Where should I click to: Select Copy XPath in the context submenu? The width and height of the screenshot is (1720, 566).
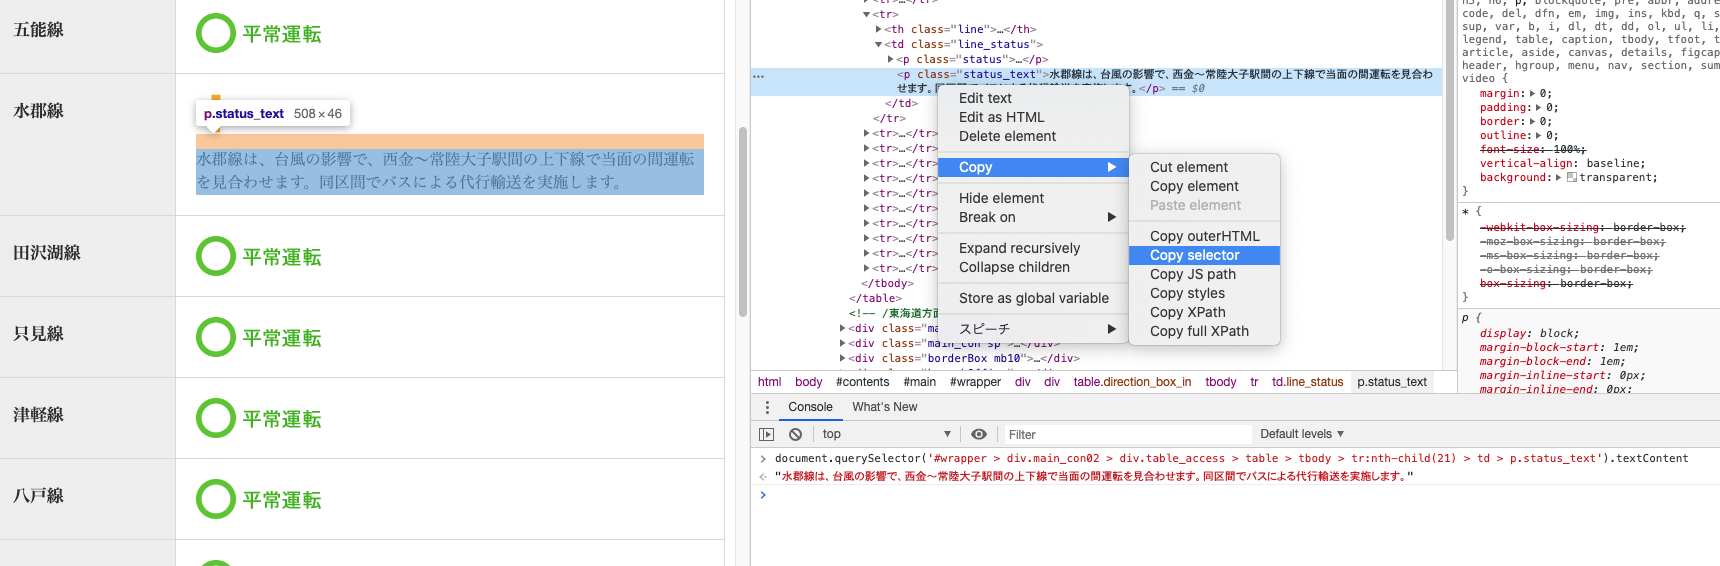[1187, 312]
